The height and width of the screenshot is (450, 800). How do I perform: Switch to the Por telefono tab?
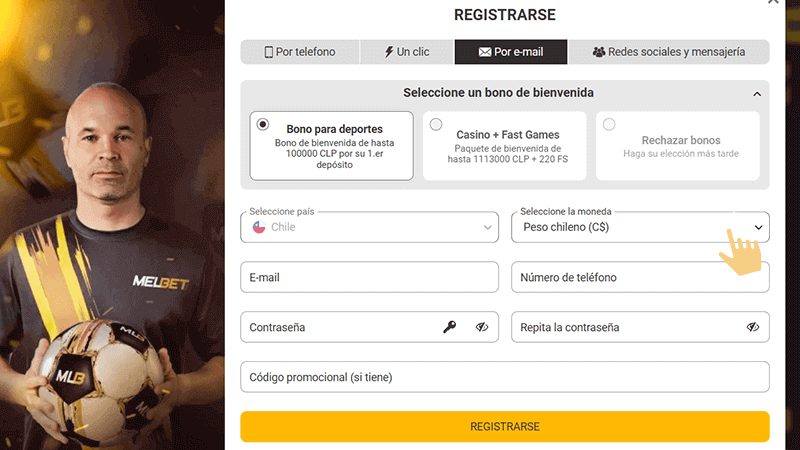pyautogui.click(x=300, y=52)
